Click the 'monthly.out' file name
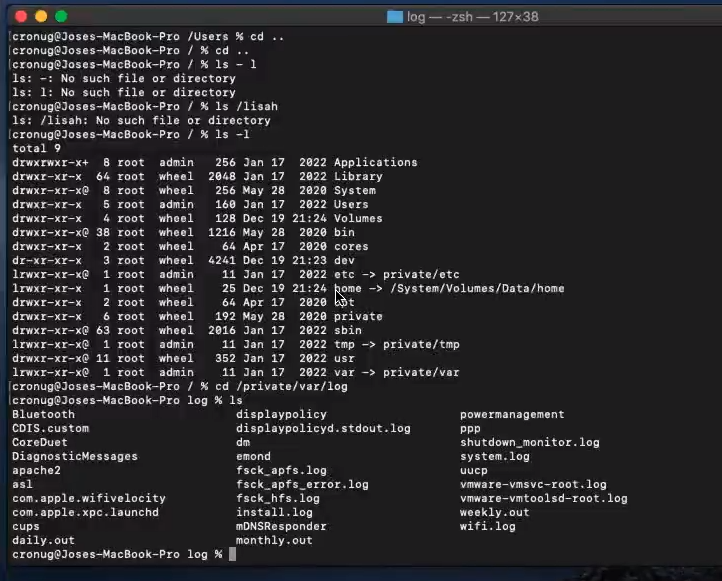This screenshot has width=722, height=581. (274, 540)
